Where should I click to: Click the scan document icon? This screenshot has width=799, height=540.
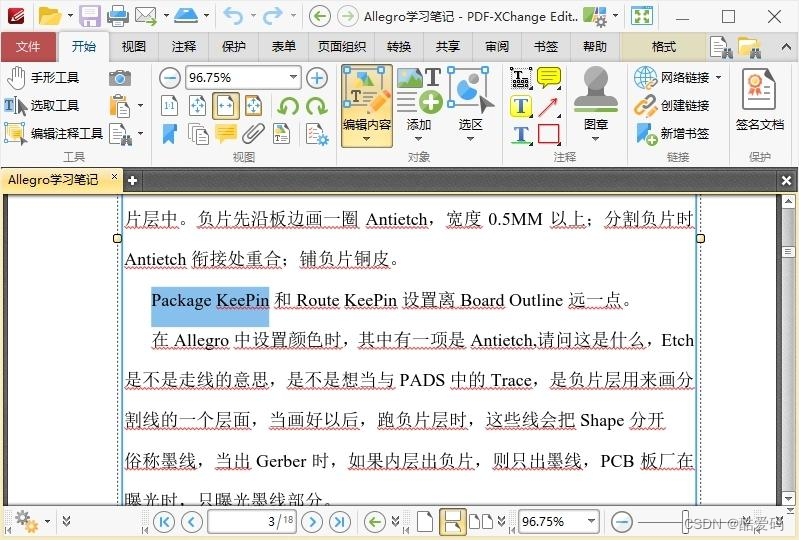click(x=186, y=16)
